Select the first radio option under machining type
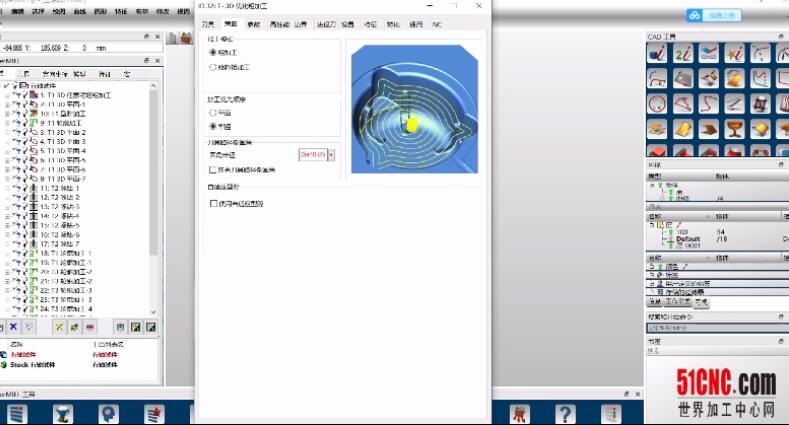This screenshot has width=789, height=425. pos(212,52)
